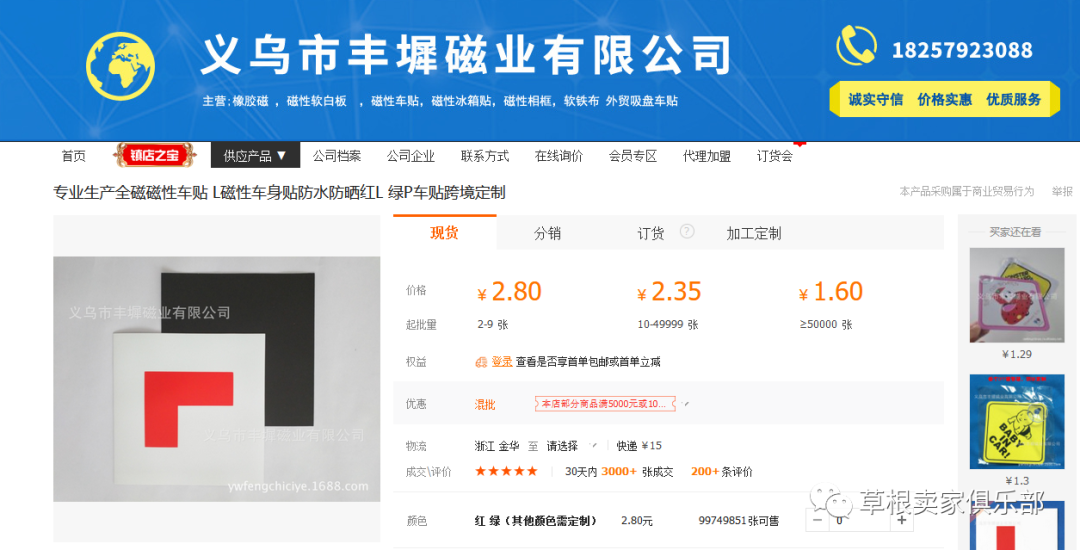Screen dimensions: 1080x550
Task: Open the 公司企业 menu item
Action: pos(411,156)
